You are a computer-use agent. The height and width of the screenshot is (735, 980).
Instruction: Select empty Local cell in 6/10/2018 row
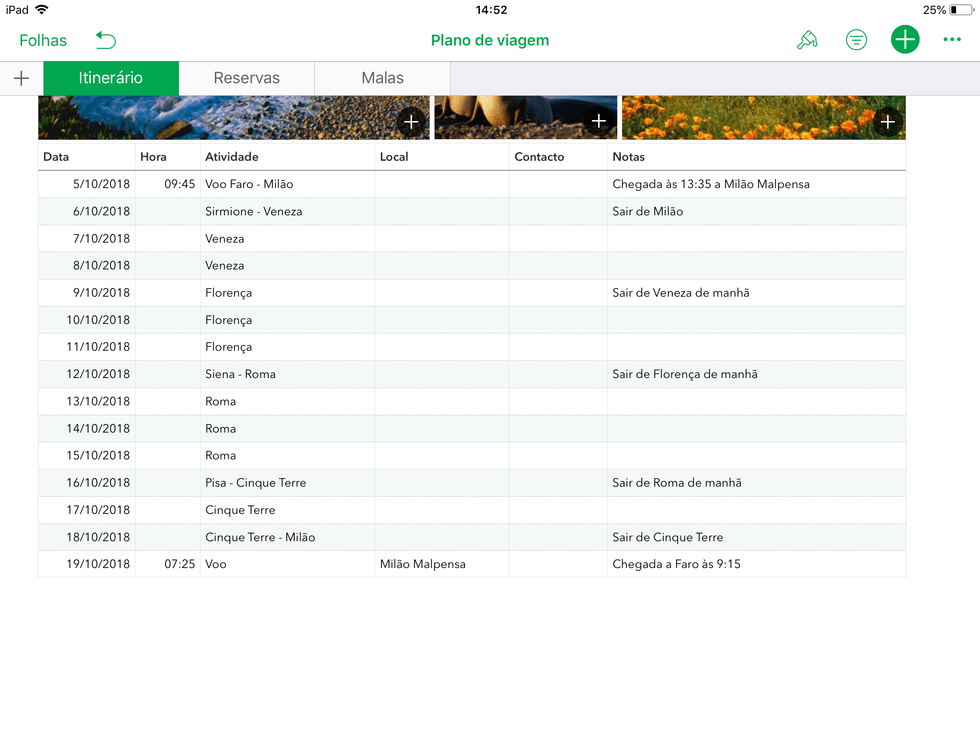[442, 211]
